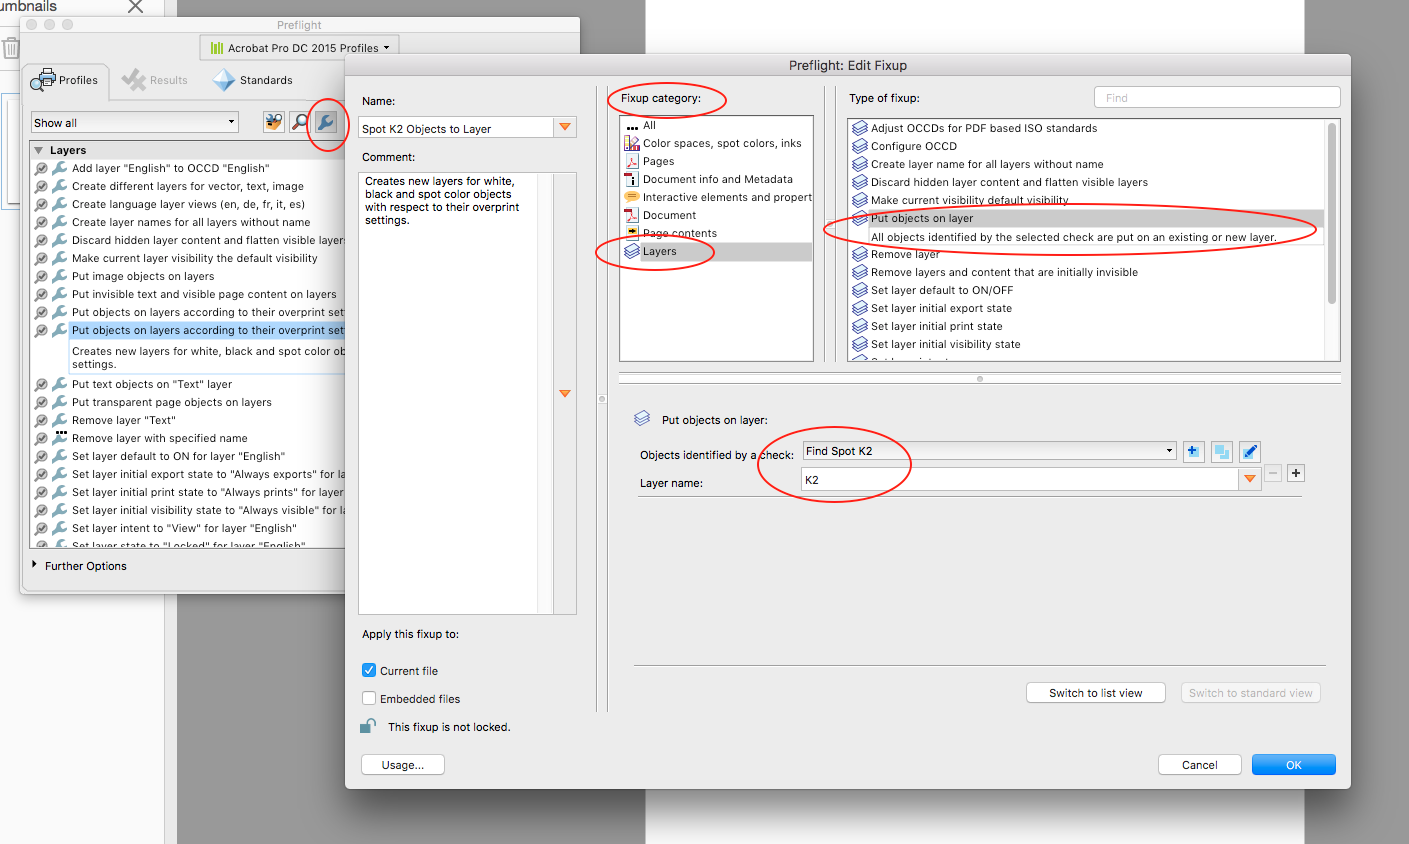Select the circled single-fixup wrench icon

[325, 122]
